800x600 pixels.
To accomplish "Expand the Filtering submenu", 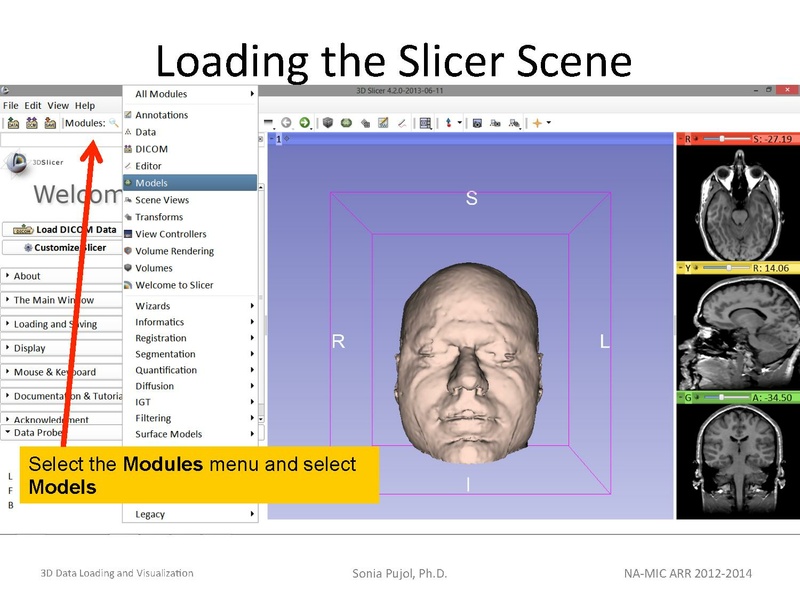I will (x=190, y=418).
